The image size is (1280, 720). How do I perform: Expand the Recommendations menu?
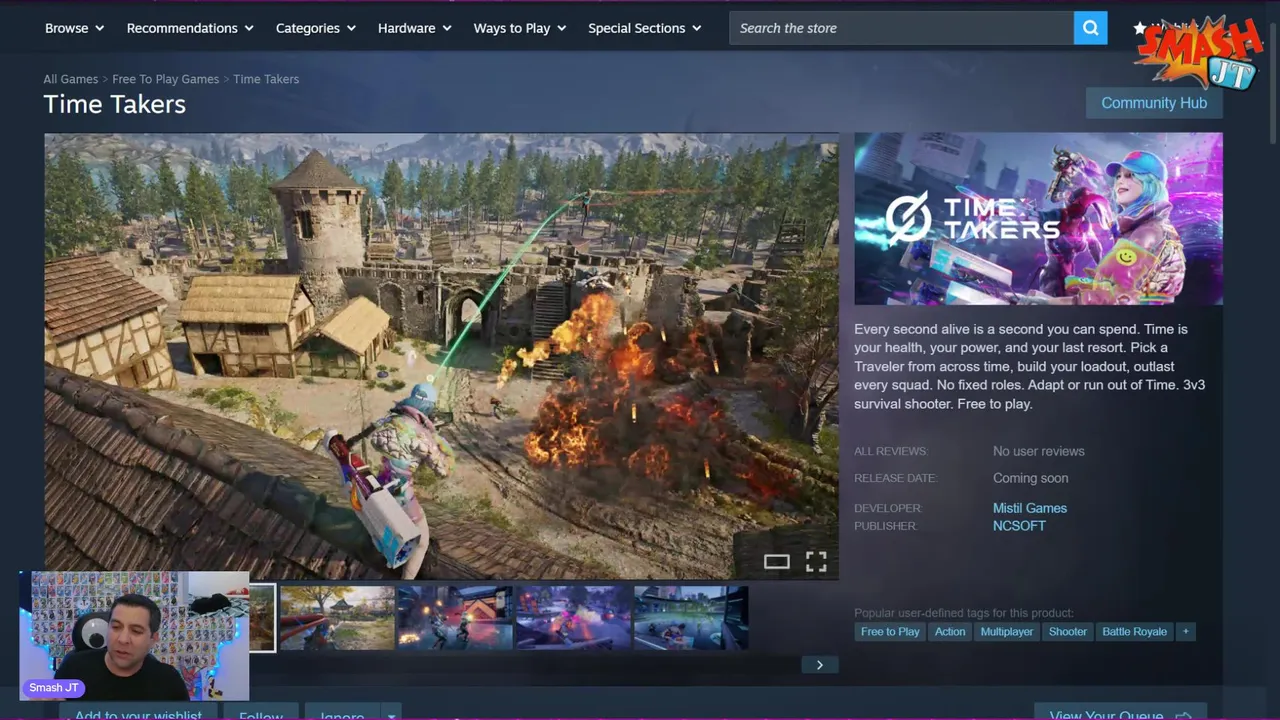[190, 28]
